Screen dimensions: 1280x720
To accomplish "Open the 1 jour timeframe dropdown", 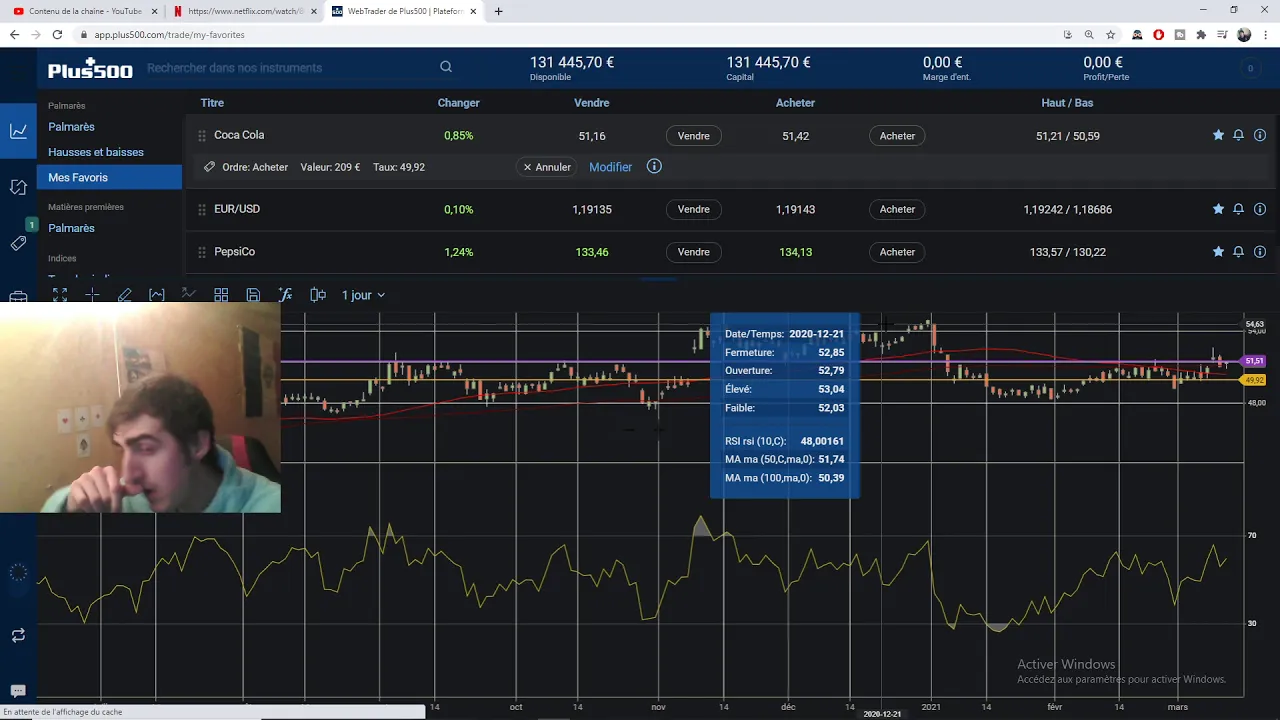I will pos(363,295).
